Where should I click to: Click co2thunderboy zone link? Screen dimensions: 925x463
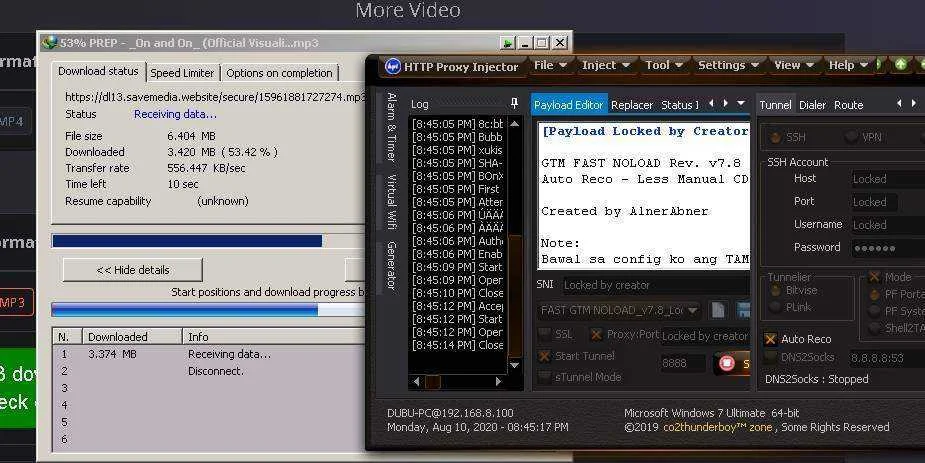[x=717, y=427]
